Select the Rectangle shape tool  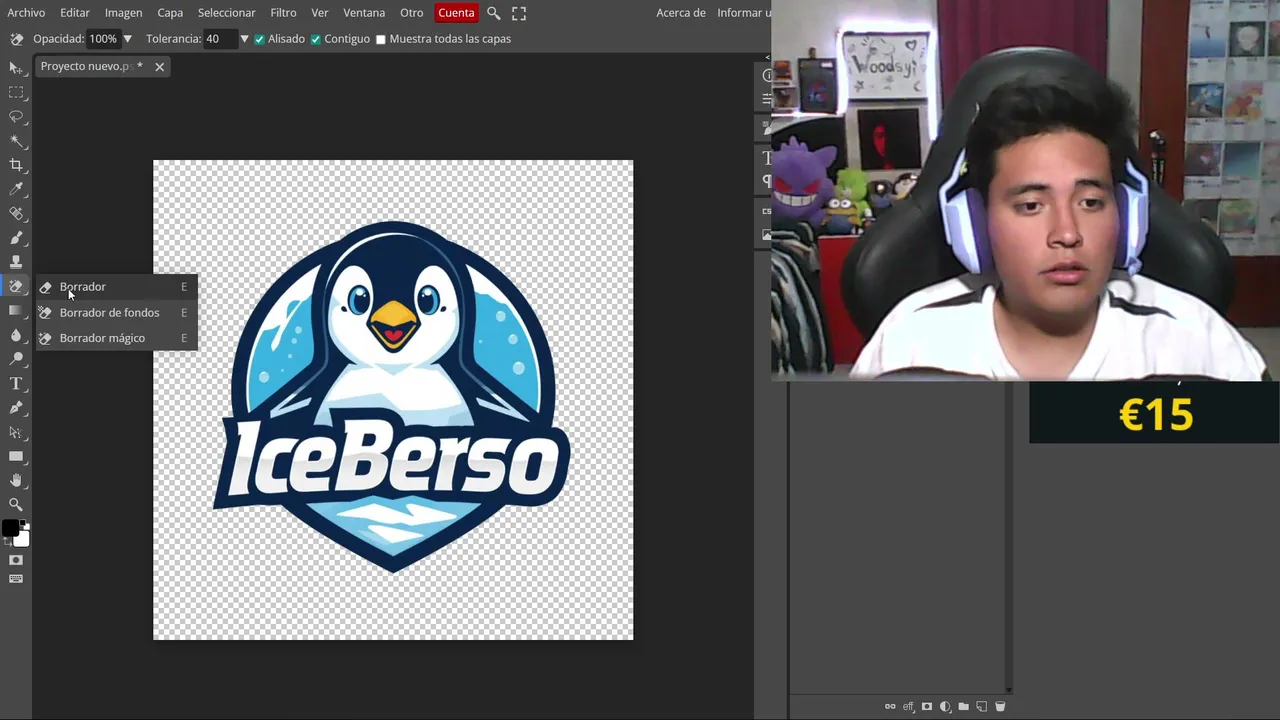(16, 457)
